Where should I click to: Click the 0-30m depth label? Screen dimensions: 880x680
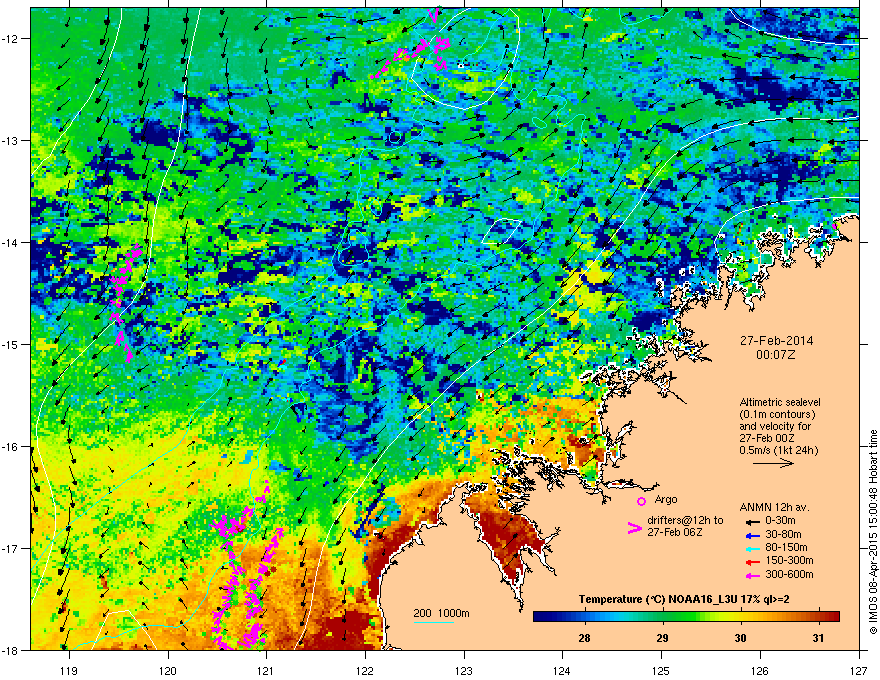click(x=780, y=521)
